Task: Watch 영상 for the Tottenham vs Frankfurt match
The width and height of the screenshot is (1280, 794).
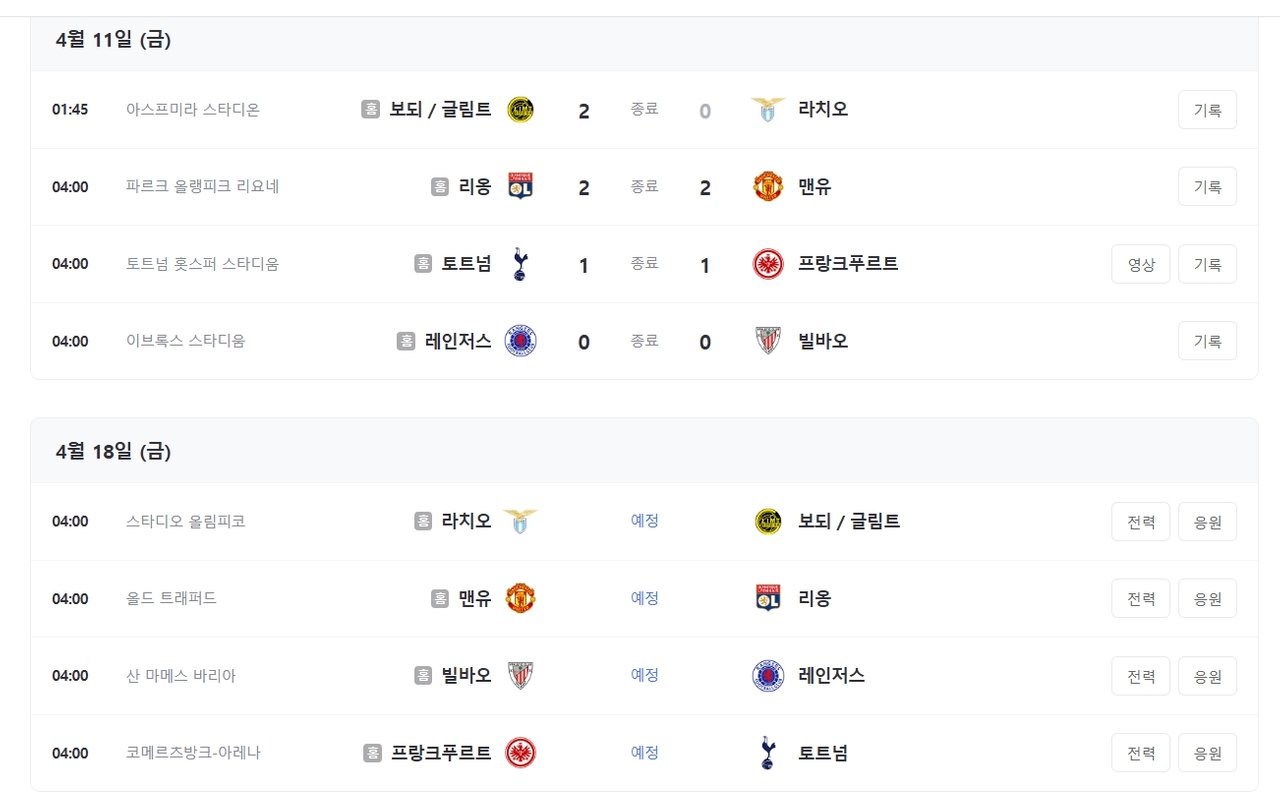Action: click(x=1141, y=264)
